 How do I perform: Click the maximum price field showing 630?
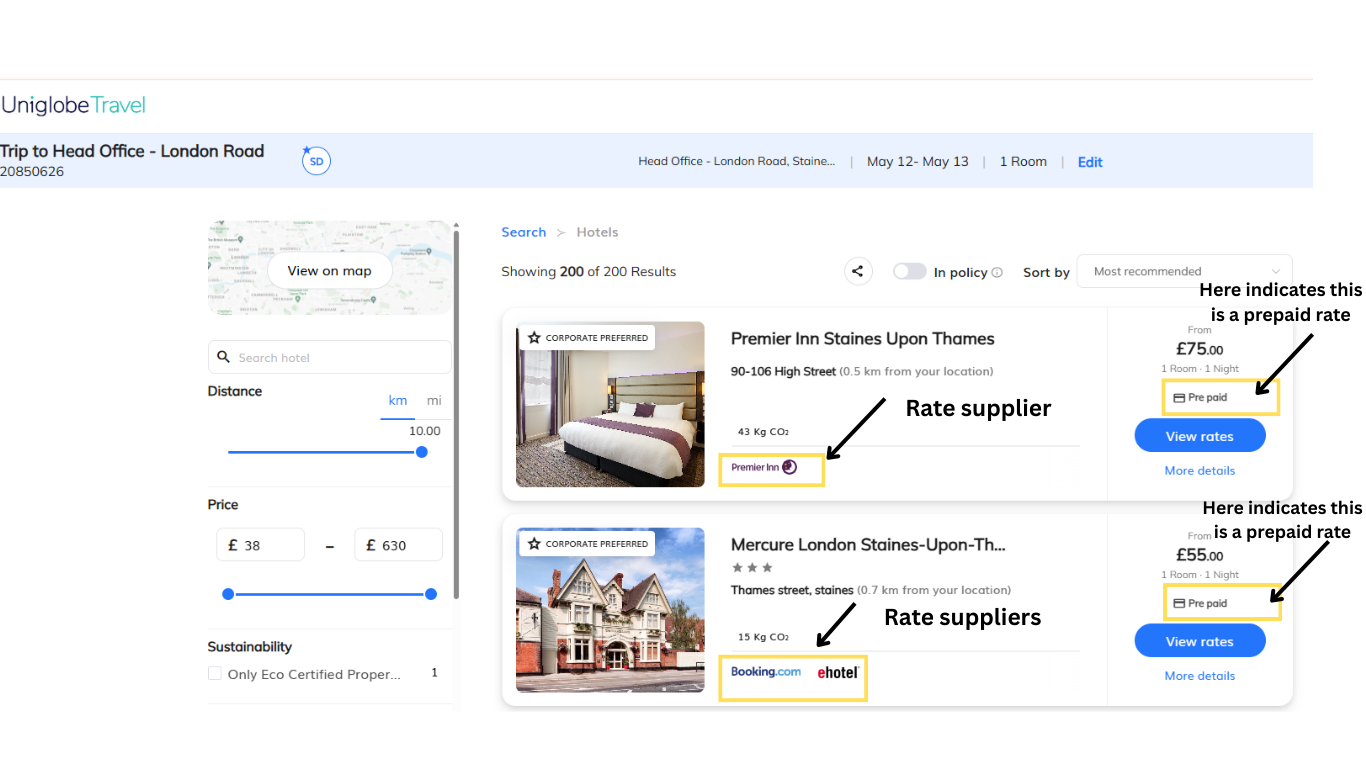398,545
